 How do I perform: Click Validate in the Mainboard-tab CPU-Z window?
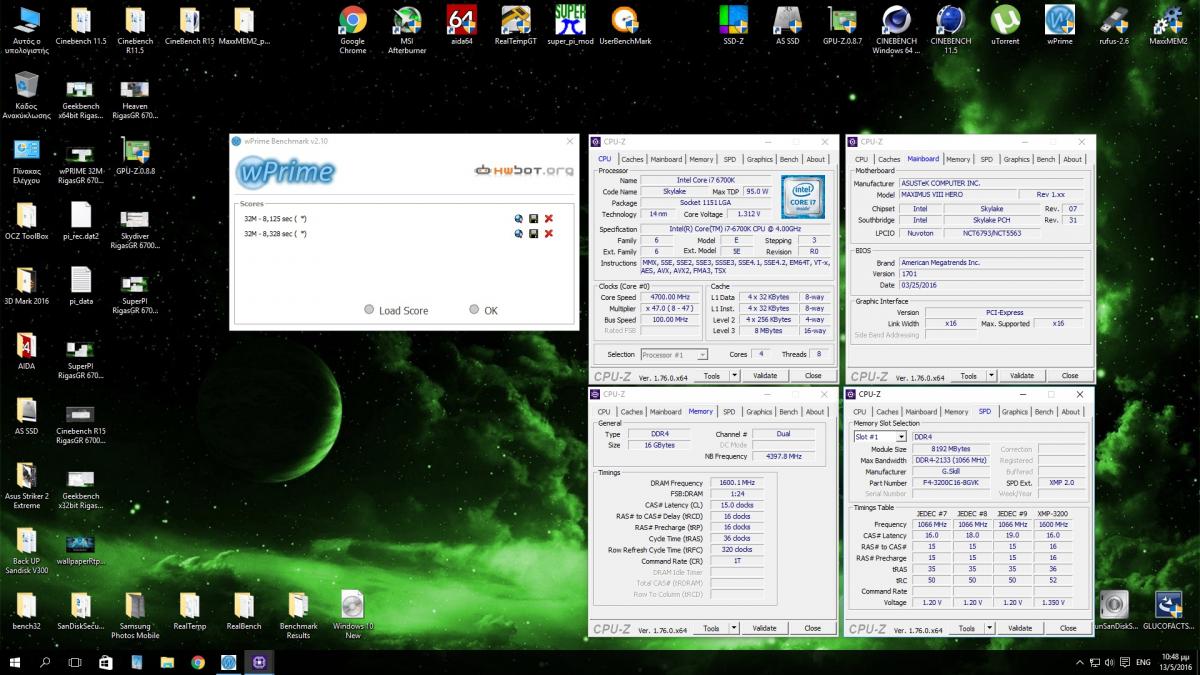[1022, 376]
